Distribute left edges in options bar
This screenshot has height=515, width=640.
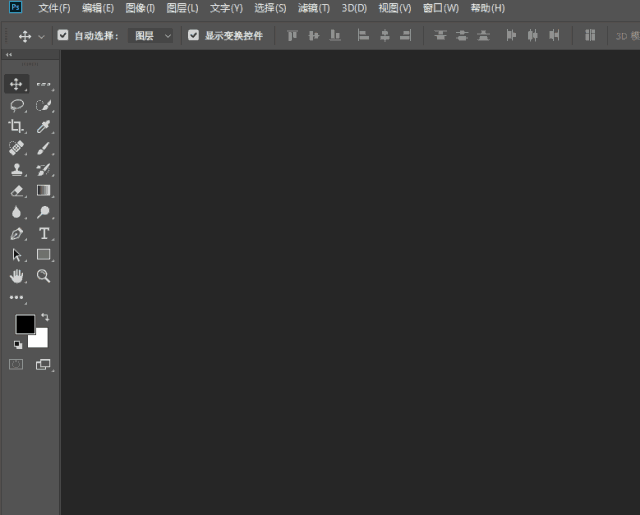tap(511, 36)
